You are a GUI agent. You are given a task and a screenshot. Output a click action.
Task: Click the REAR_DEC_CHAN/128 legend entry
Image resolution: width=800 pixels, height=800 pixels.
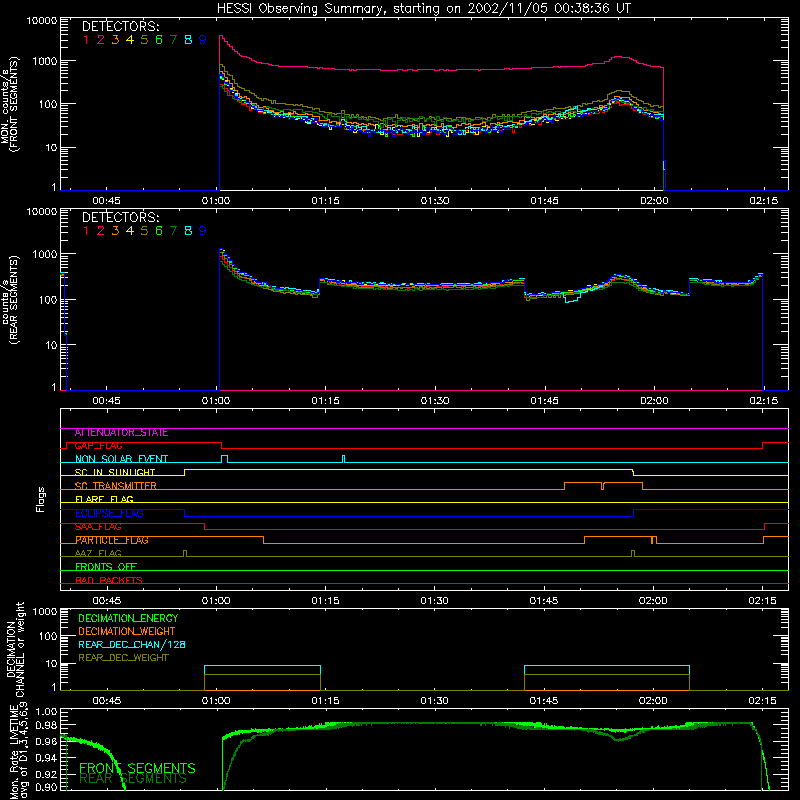coord(132,645)
